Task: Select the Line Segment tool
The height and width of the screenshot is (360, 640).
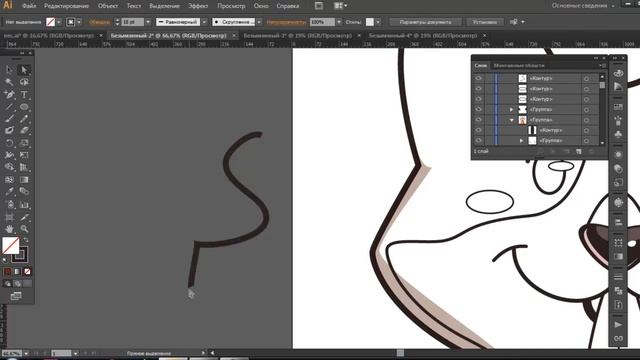Action: tap(9, 107)
